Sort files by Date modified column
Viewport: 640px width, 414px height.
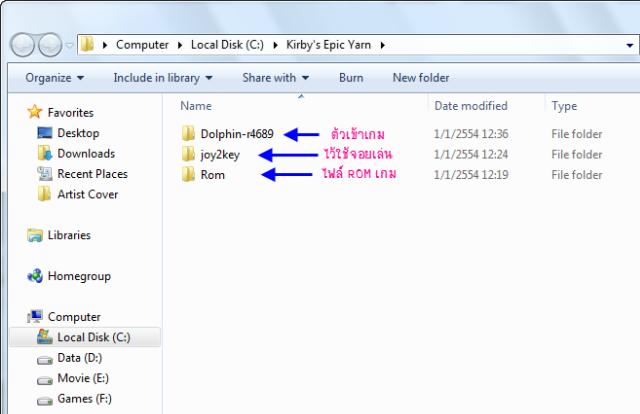(471, 106)
